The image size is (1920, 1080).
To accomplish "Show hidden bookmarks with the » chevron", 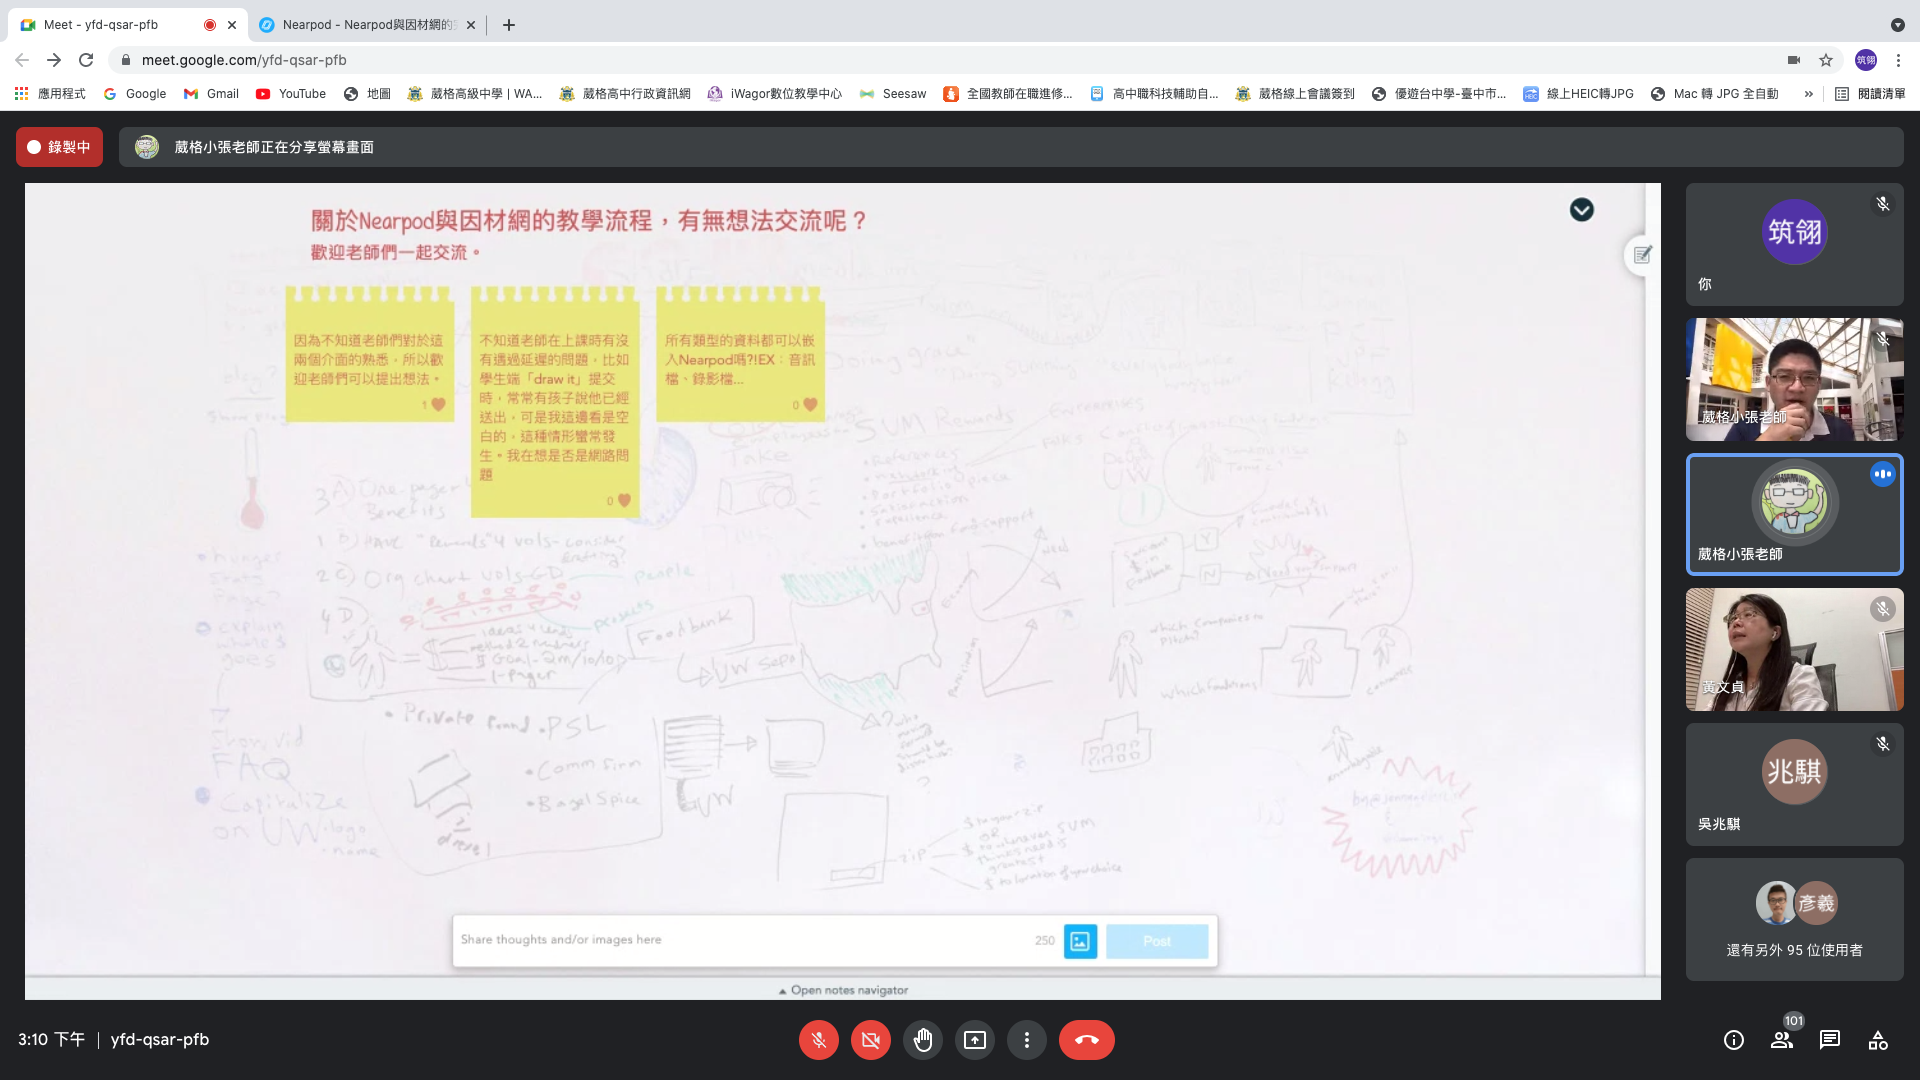I will (x=1808, y=94).
